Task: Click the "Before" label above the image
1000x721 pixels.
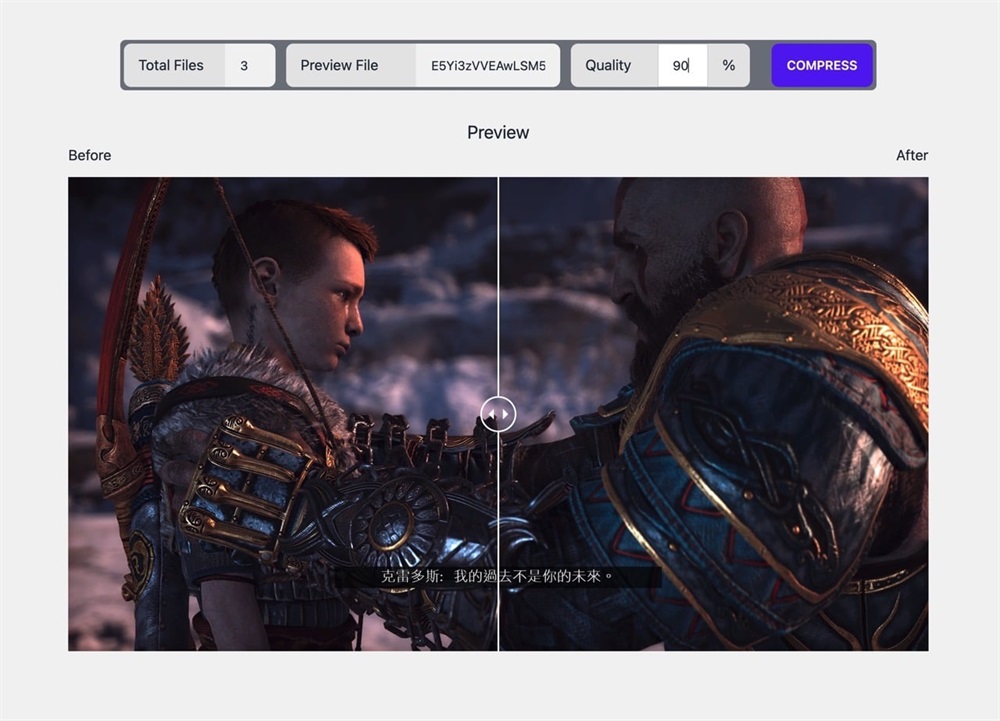Action: pos(90,155)
